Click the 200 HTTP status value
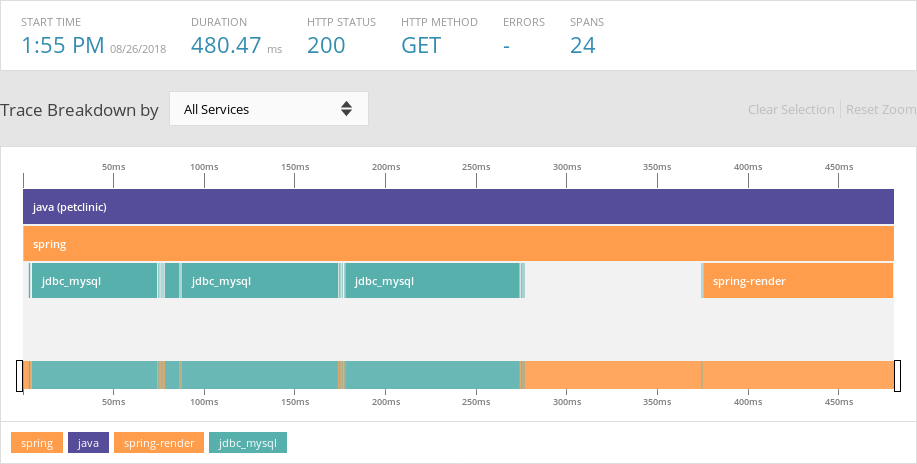Viewport: 917px width, 464px height. coord(326,45)
